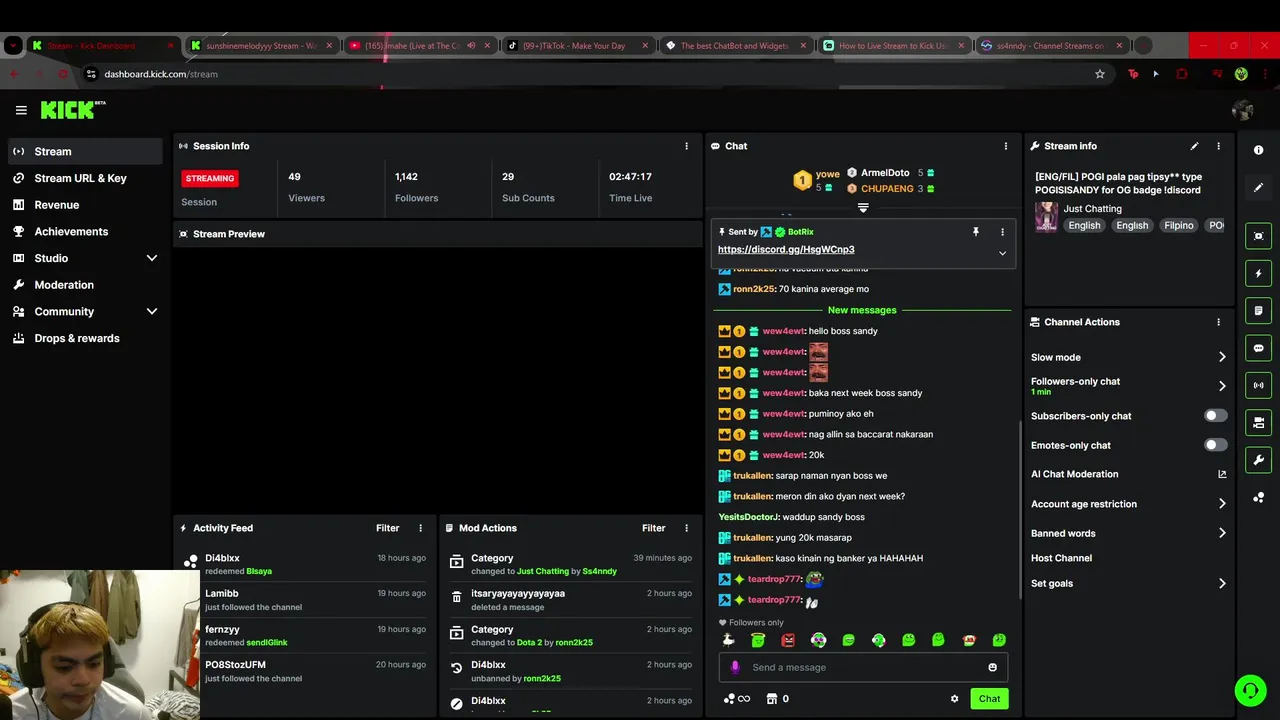This screenshot has width=1280, height=720.
Task: Expand the pinned message chevron
Action: [1002, 253]
